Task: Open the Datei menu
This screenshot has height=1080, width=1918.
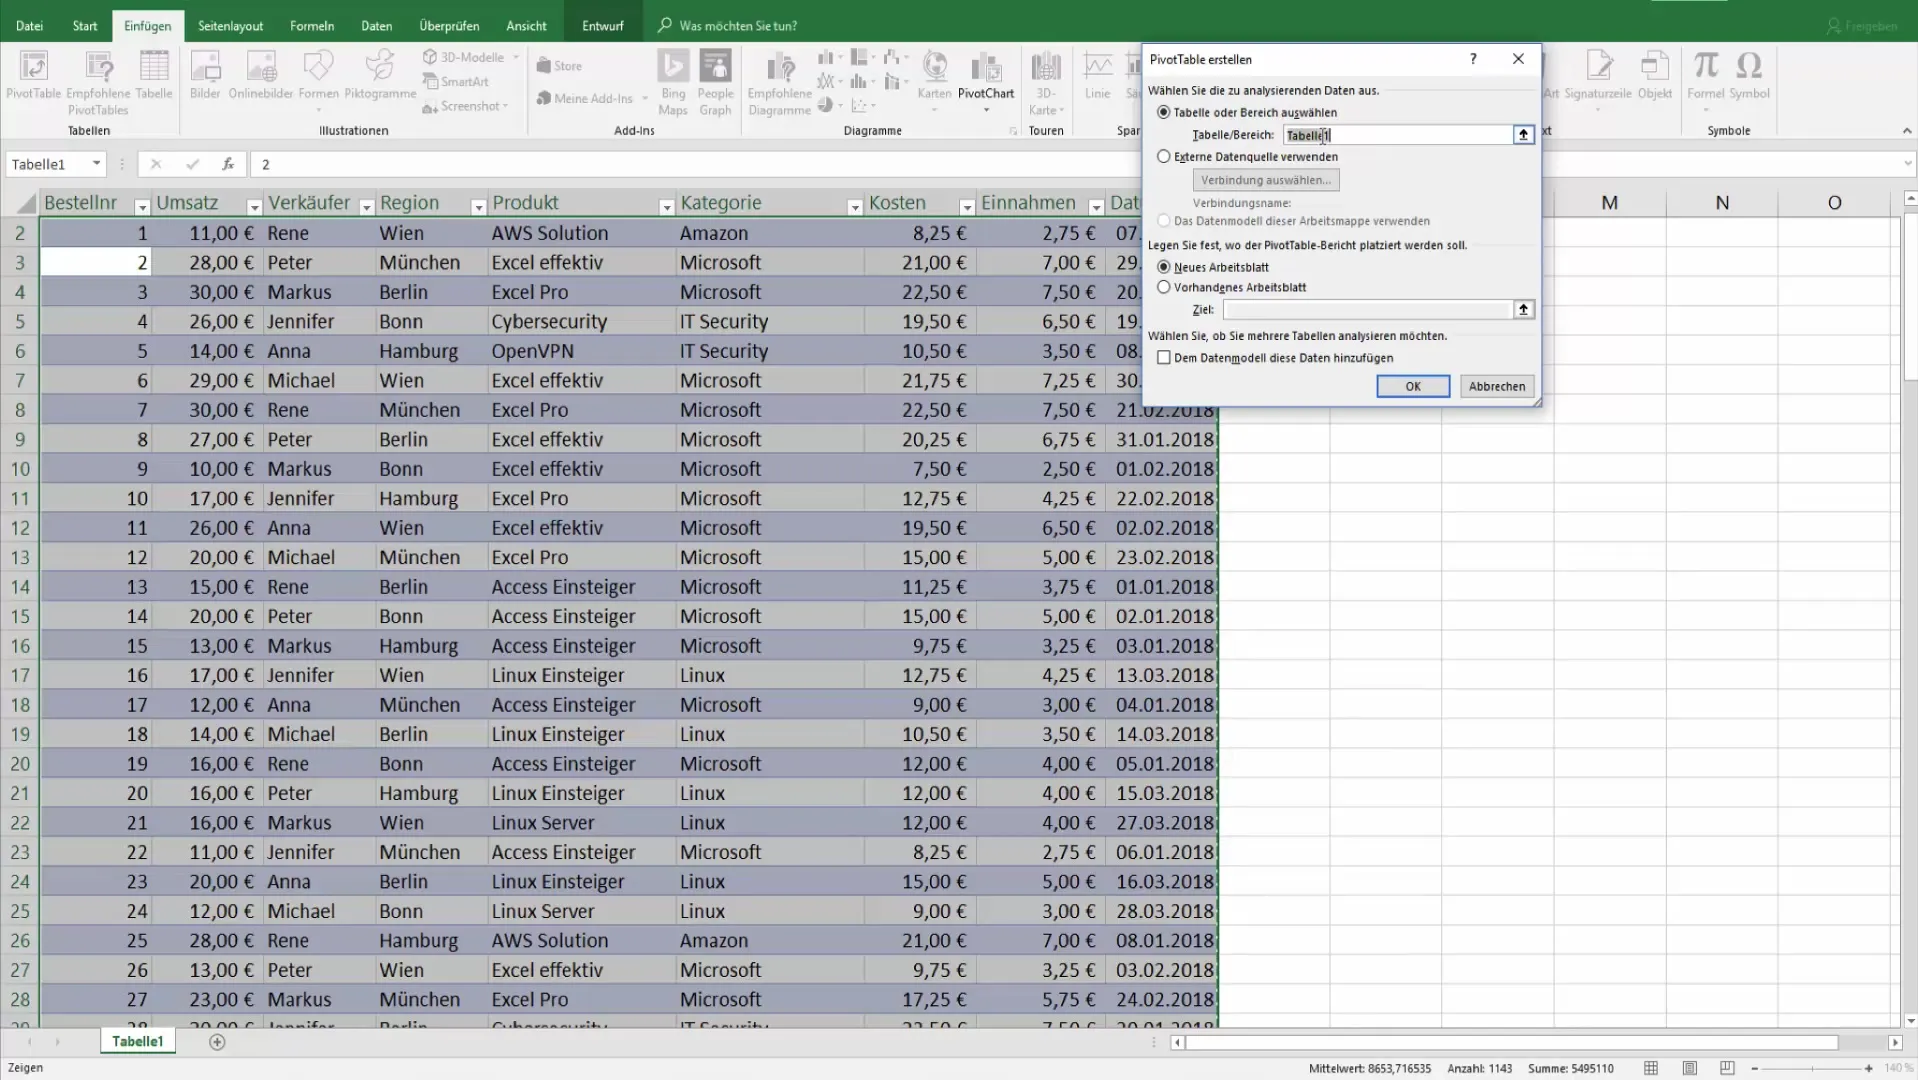Action: point(29,26)
